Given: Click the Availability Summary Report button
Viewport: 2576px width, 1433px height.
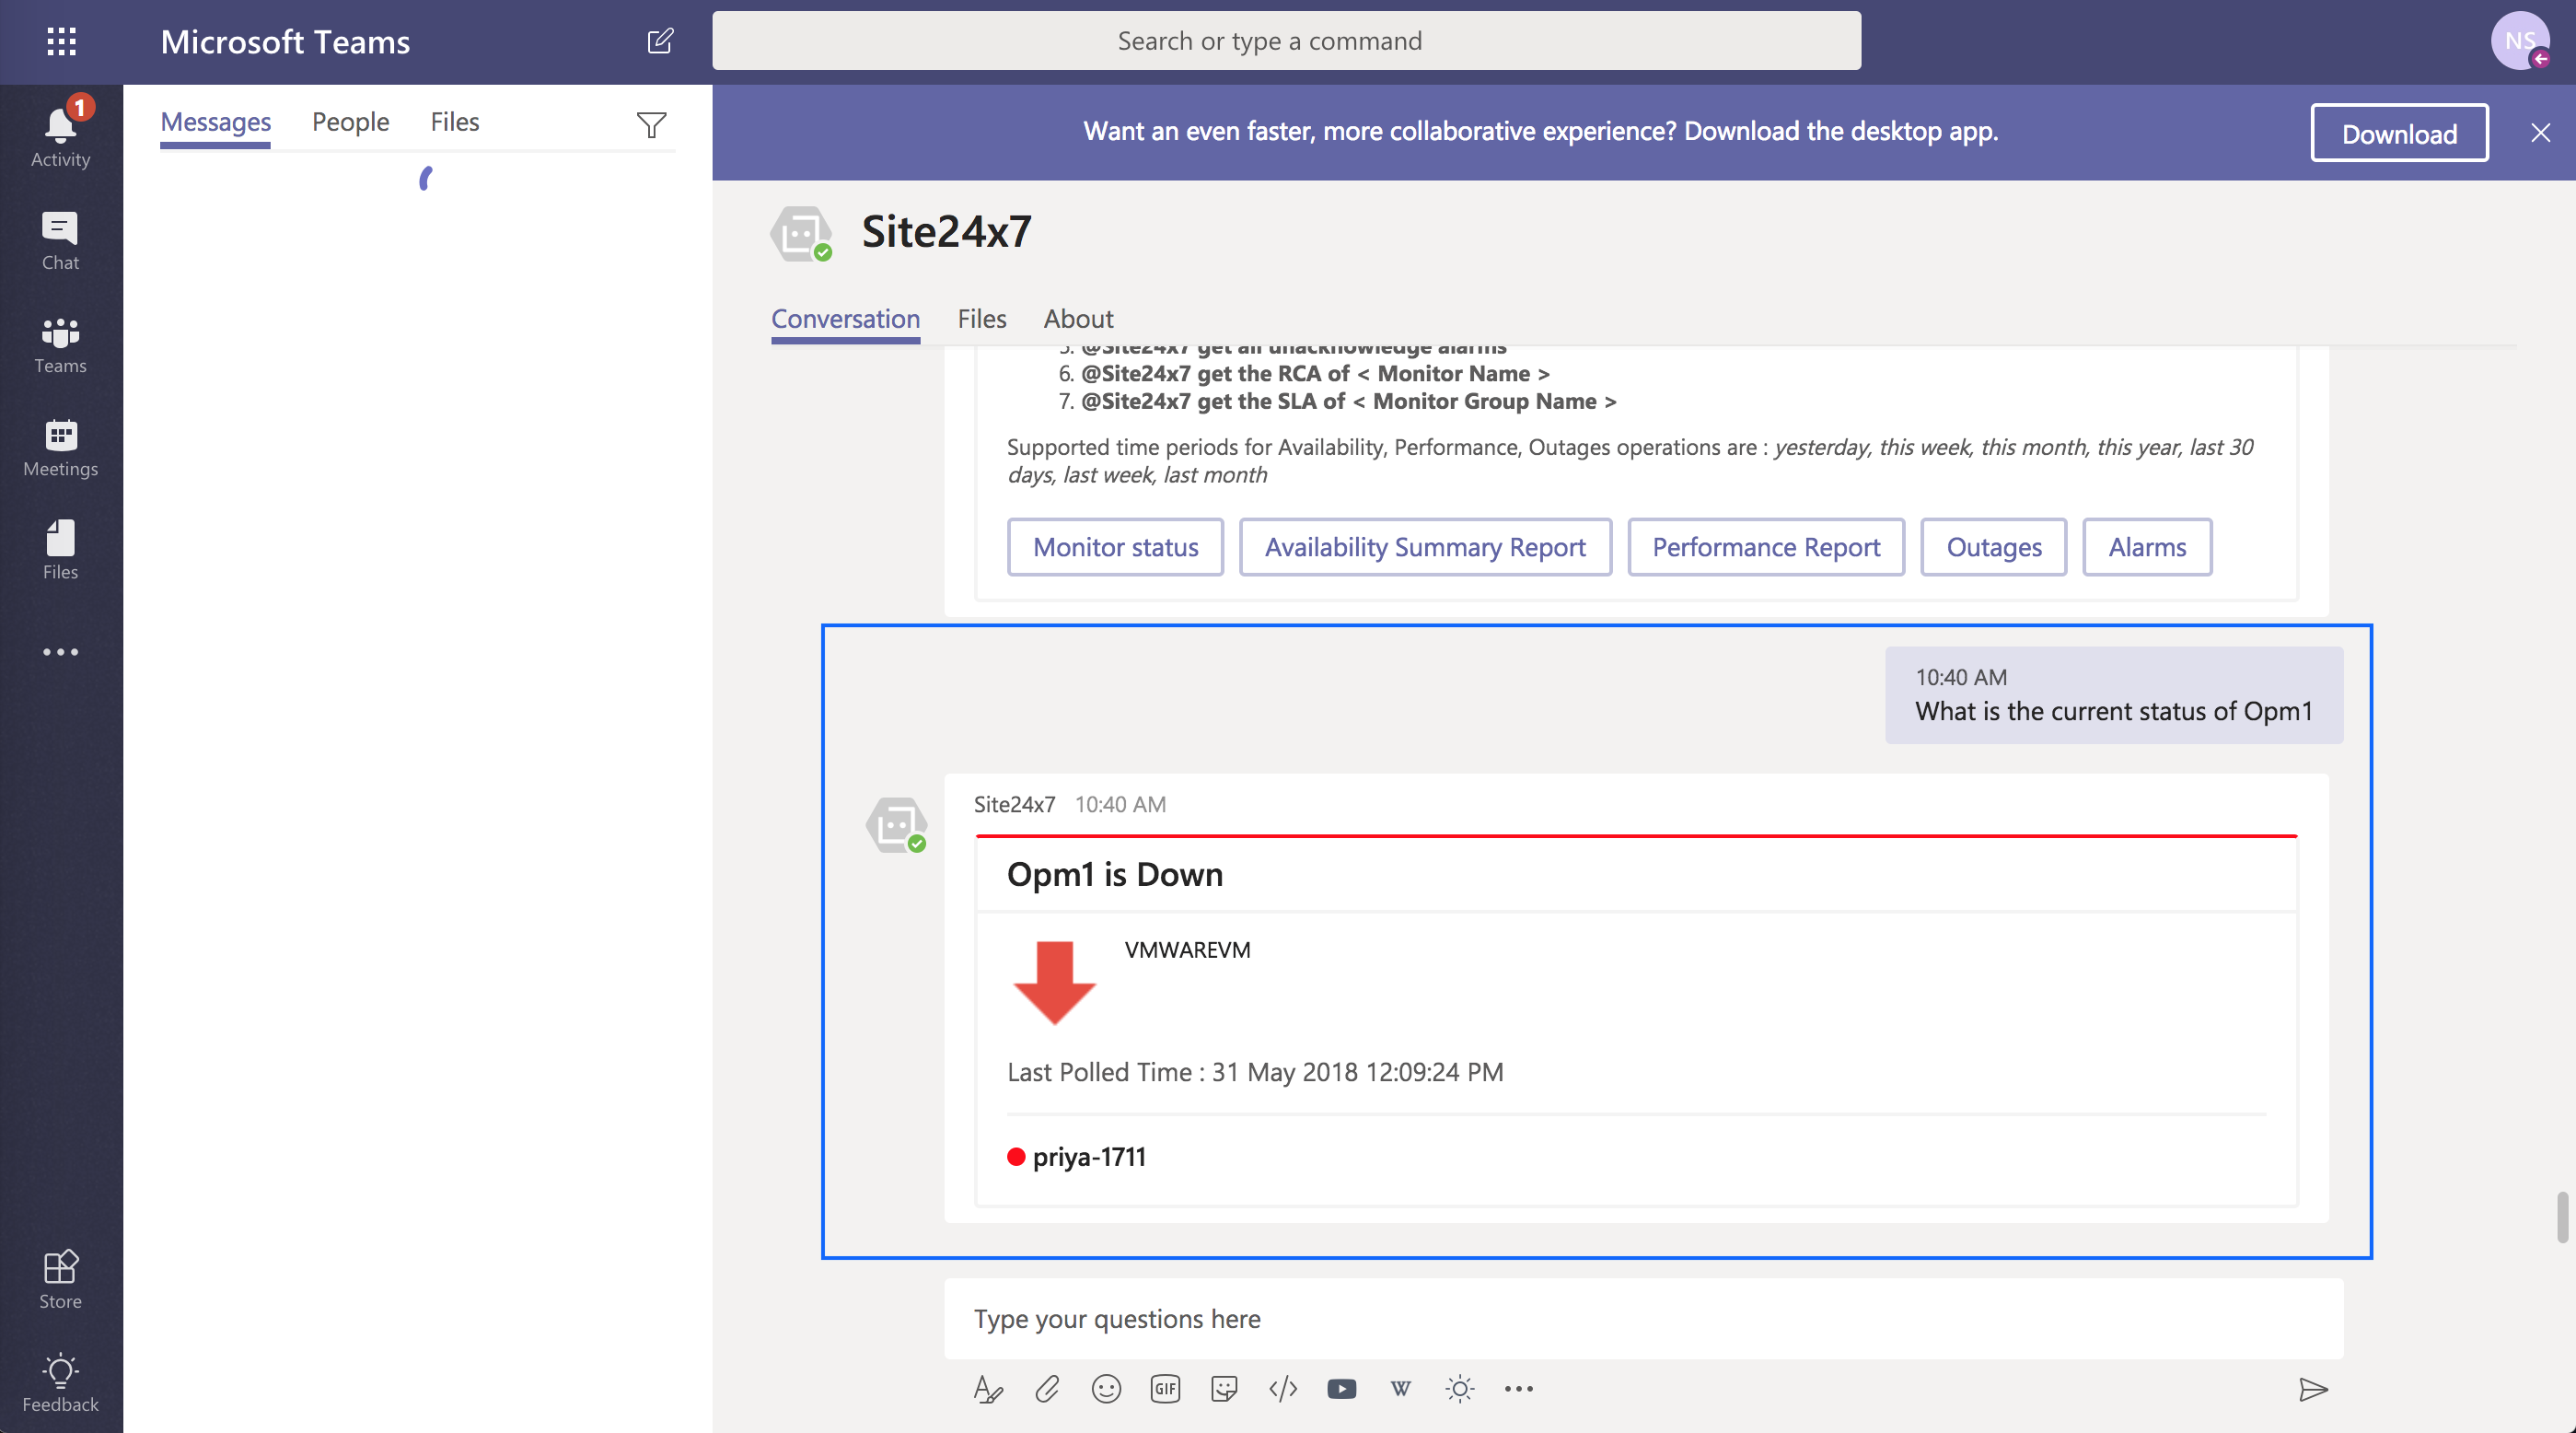Looking at the screenshot, I should tap(1424, 547).
